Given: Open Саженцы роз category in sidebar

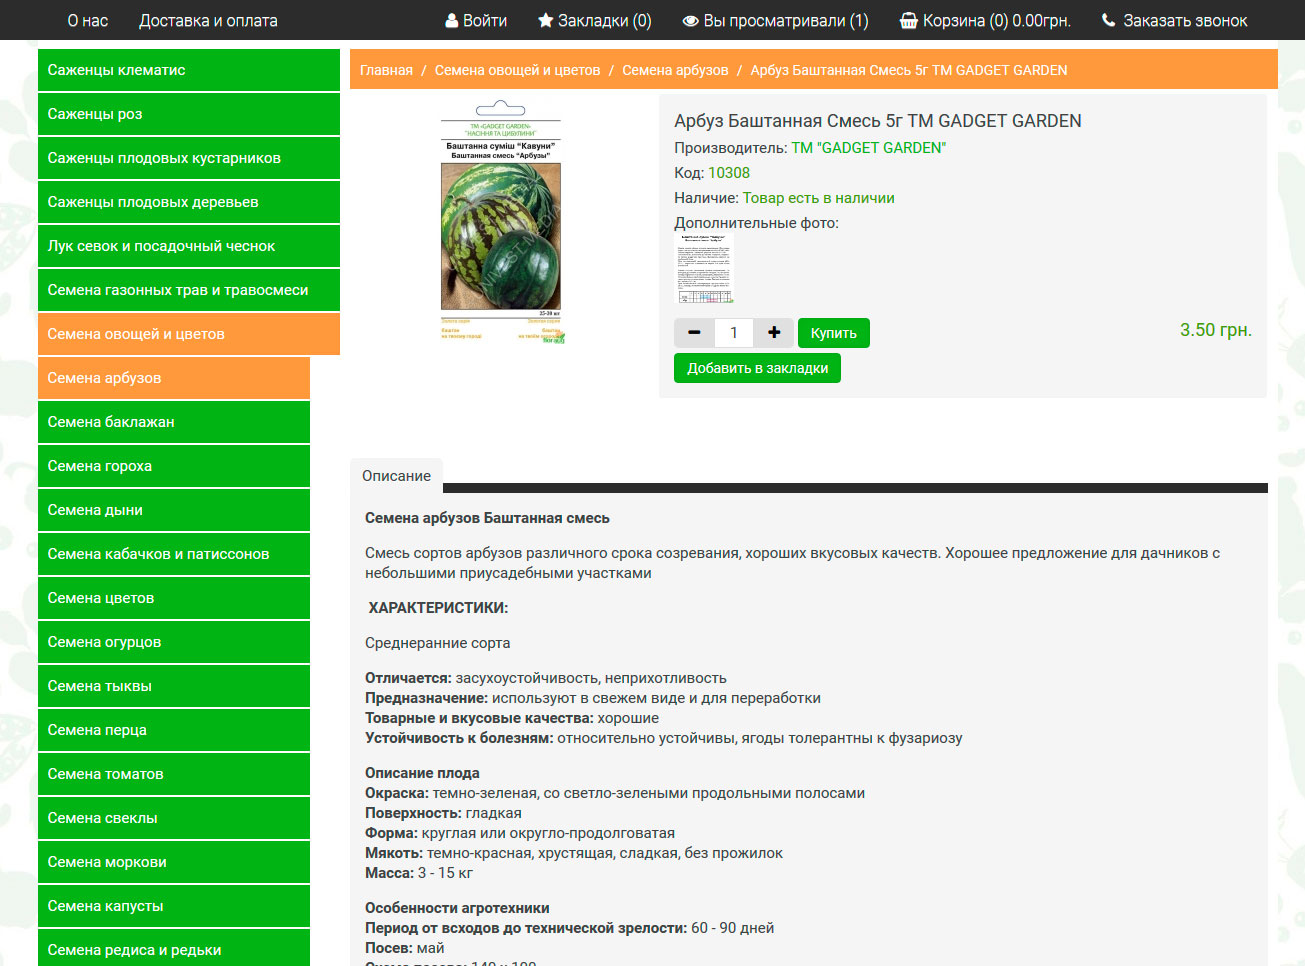Looking at the screenshot, I should pos(189,114).
